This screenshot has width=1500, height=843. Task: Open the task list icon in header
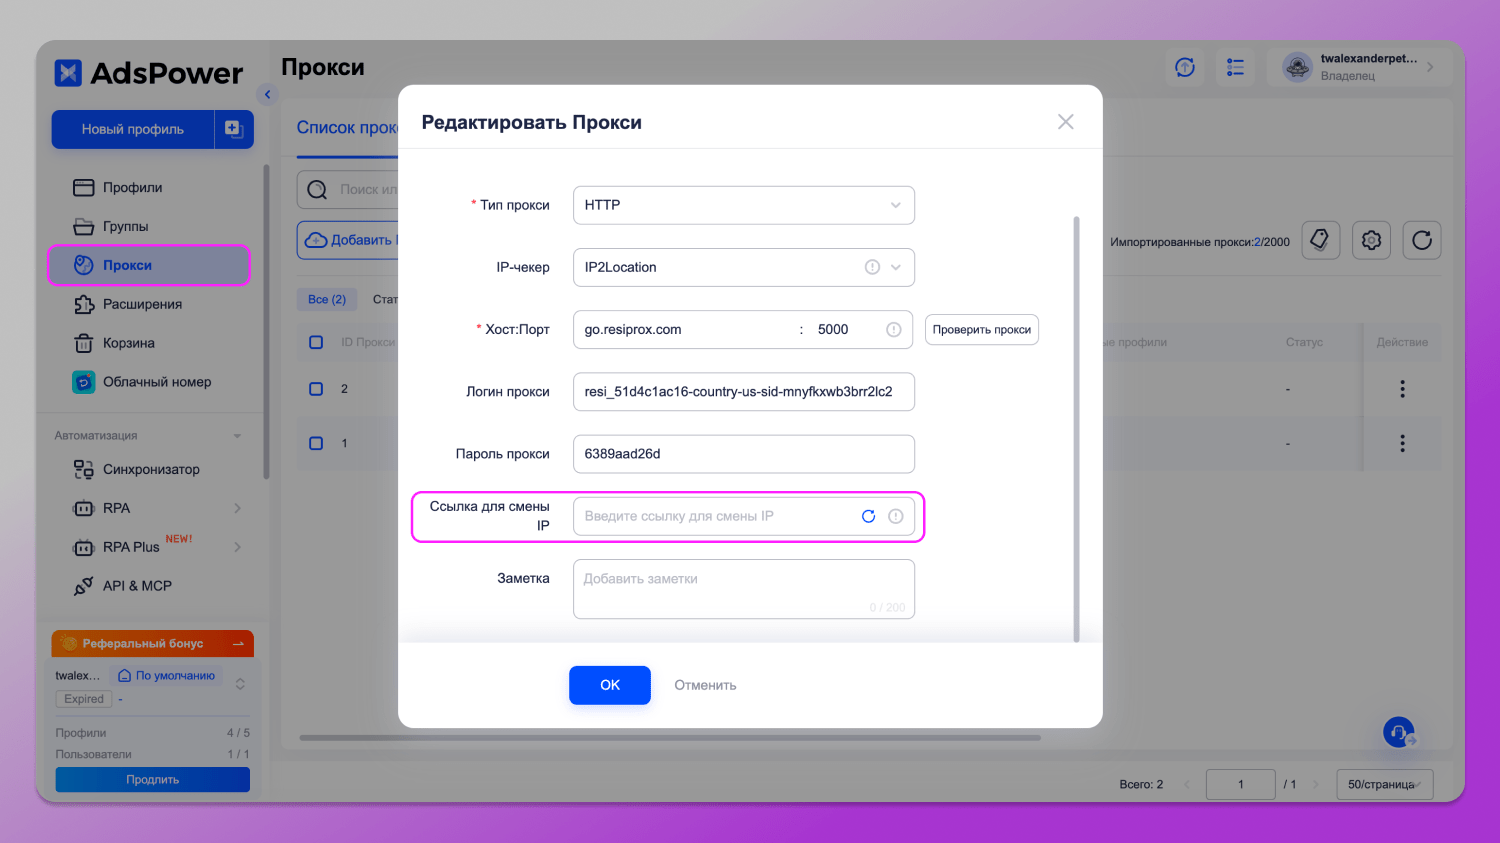pos(1236,67)
